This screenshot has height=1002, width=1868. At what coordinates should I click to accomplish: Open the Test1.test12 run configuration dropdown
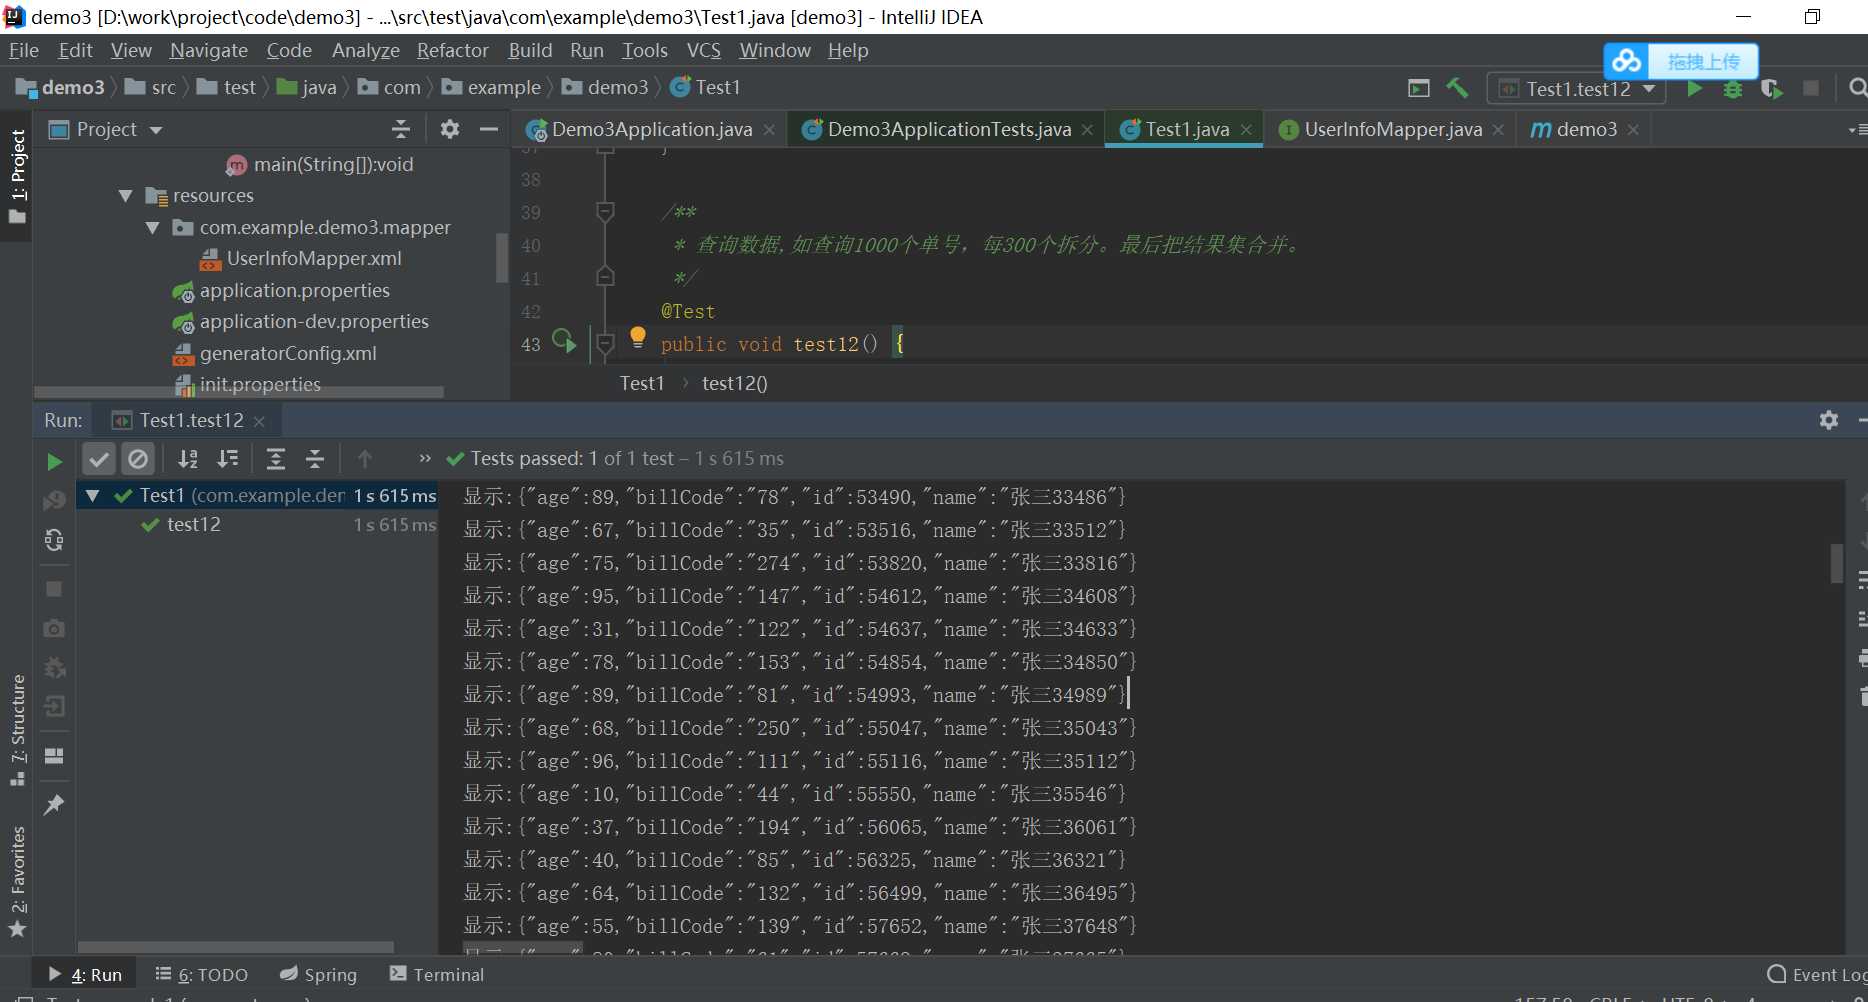1577,89
